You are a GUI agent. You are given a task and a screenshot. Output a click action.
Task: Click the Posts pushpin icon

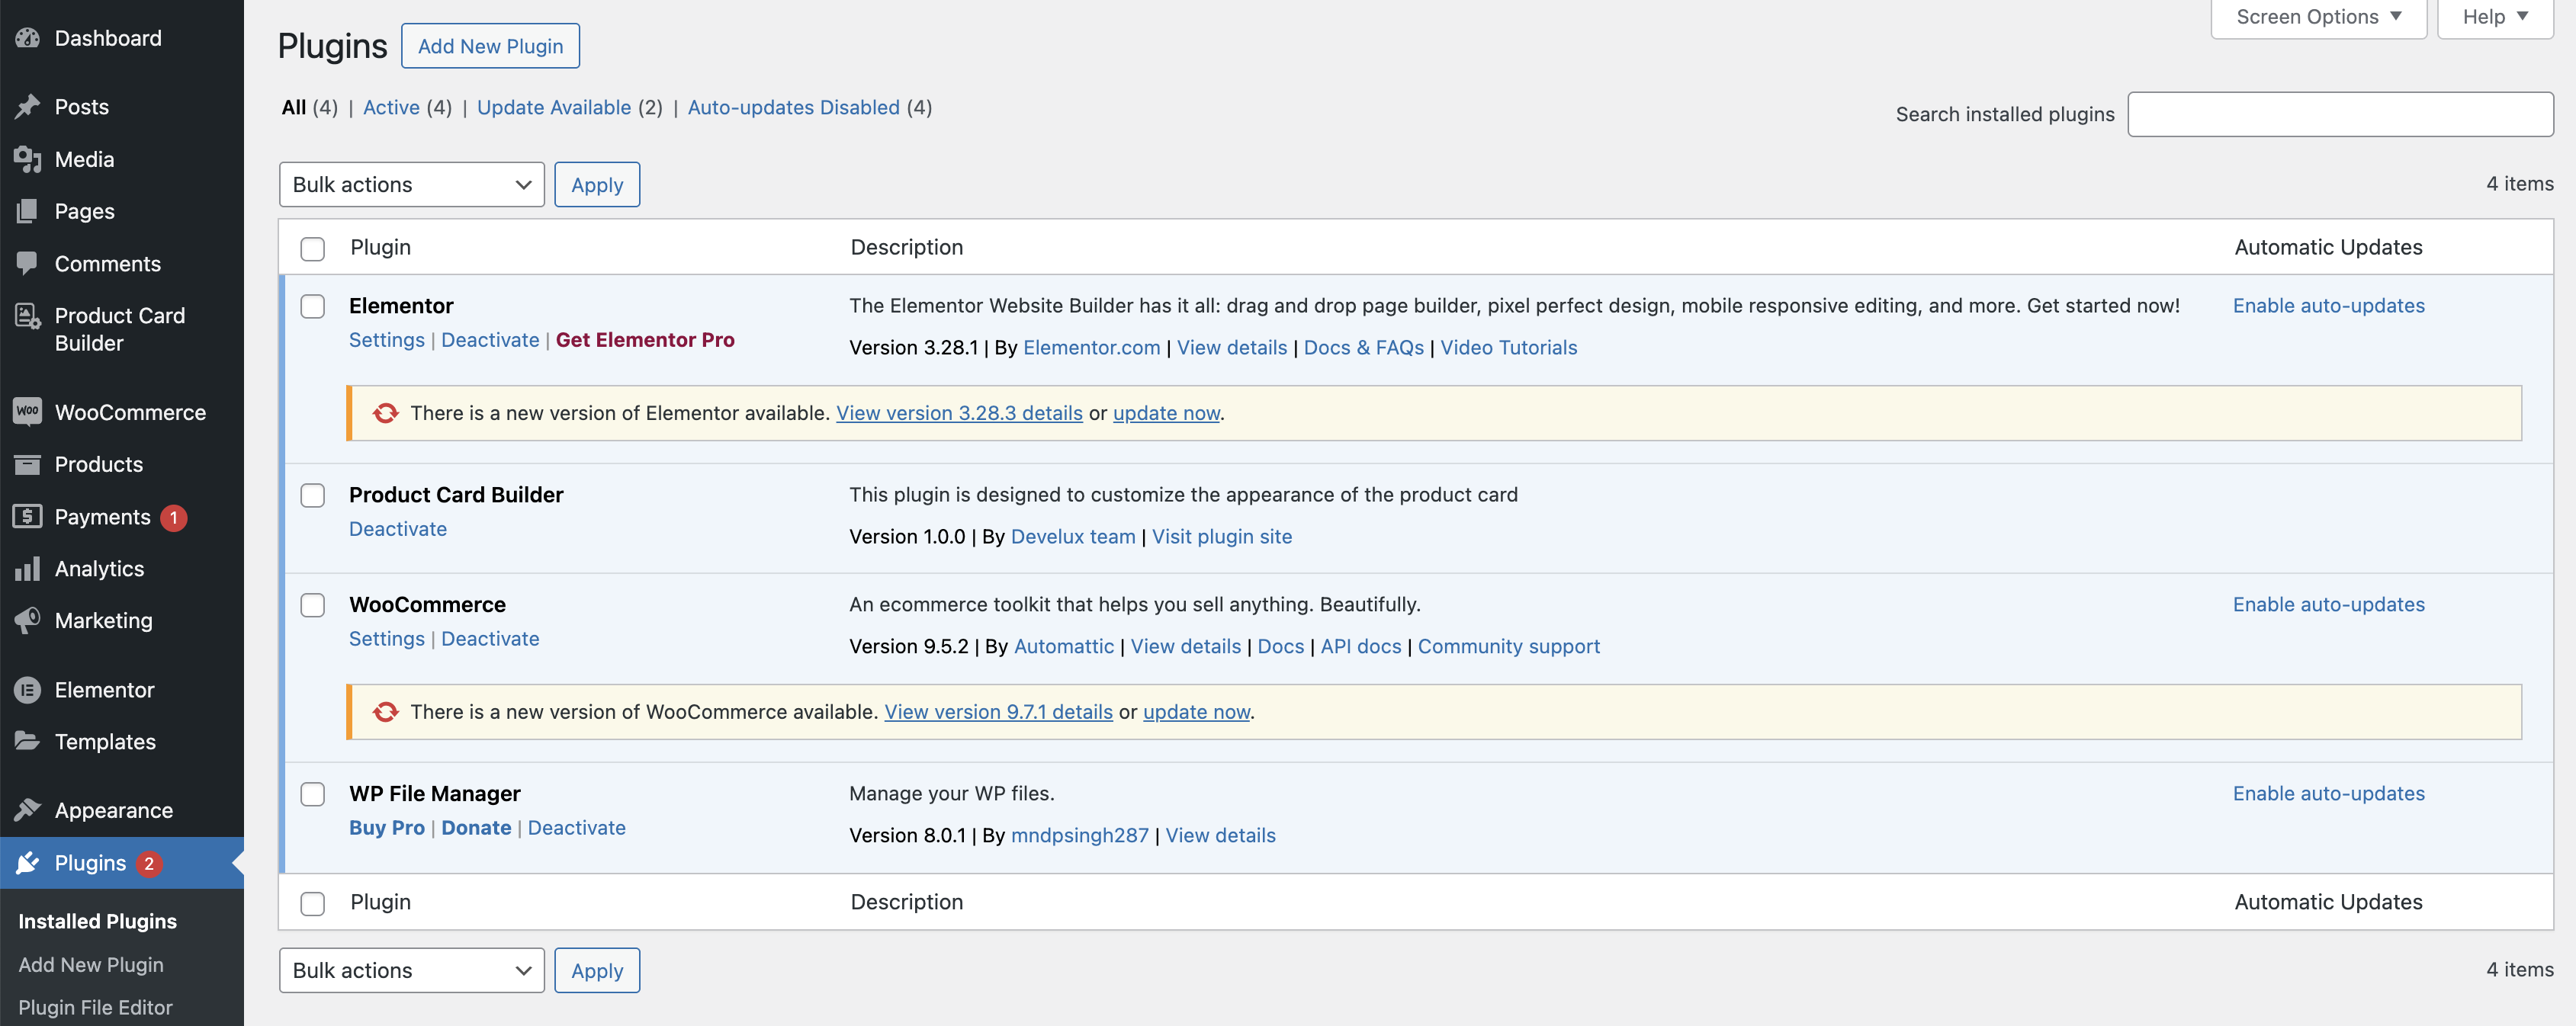pos(28,106)
